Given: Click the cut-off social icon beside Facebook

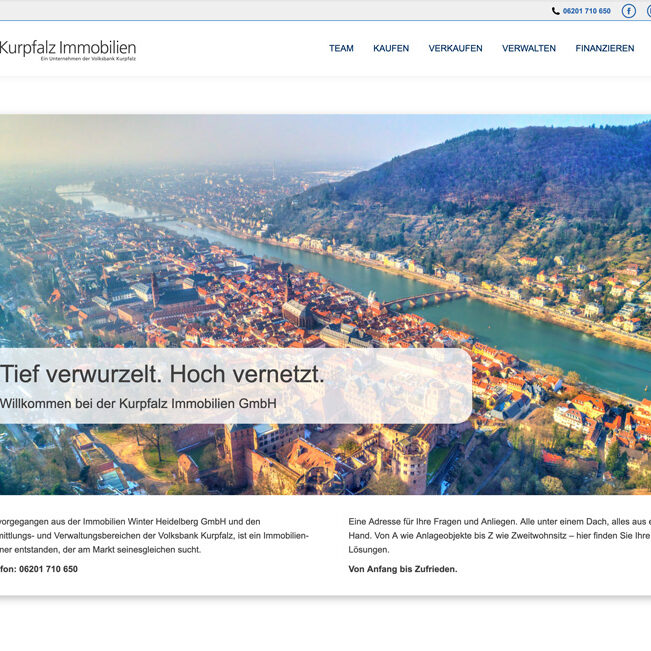Looking at the screenshot, I should (647, 11).
